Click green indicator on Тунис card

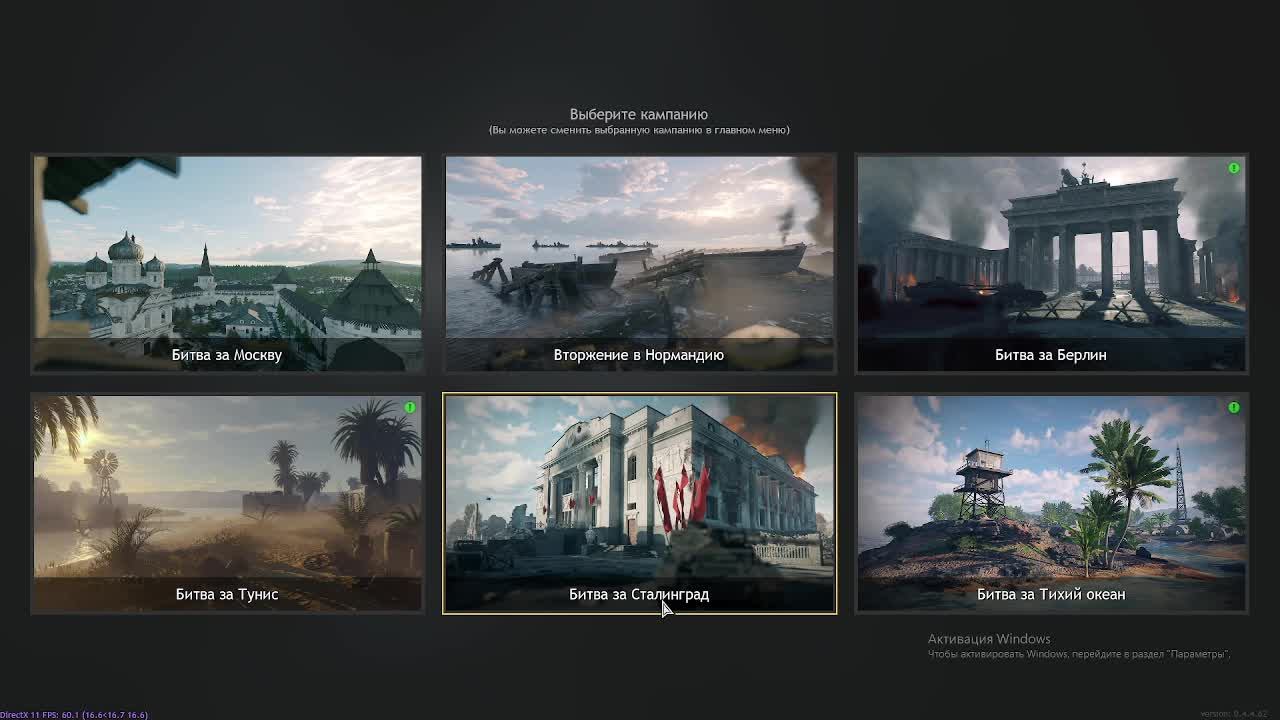[409, 407]
